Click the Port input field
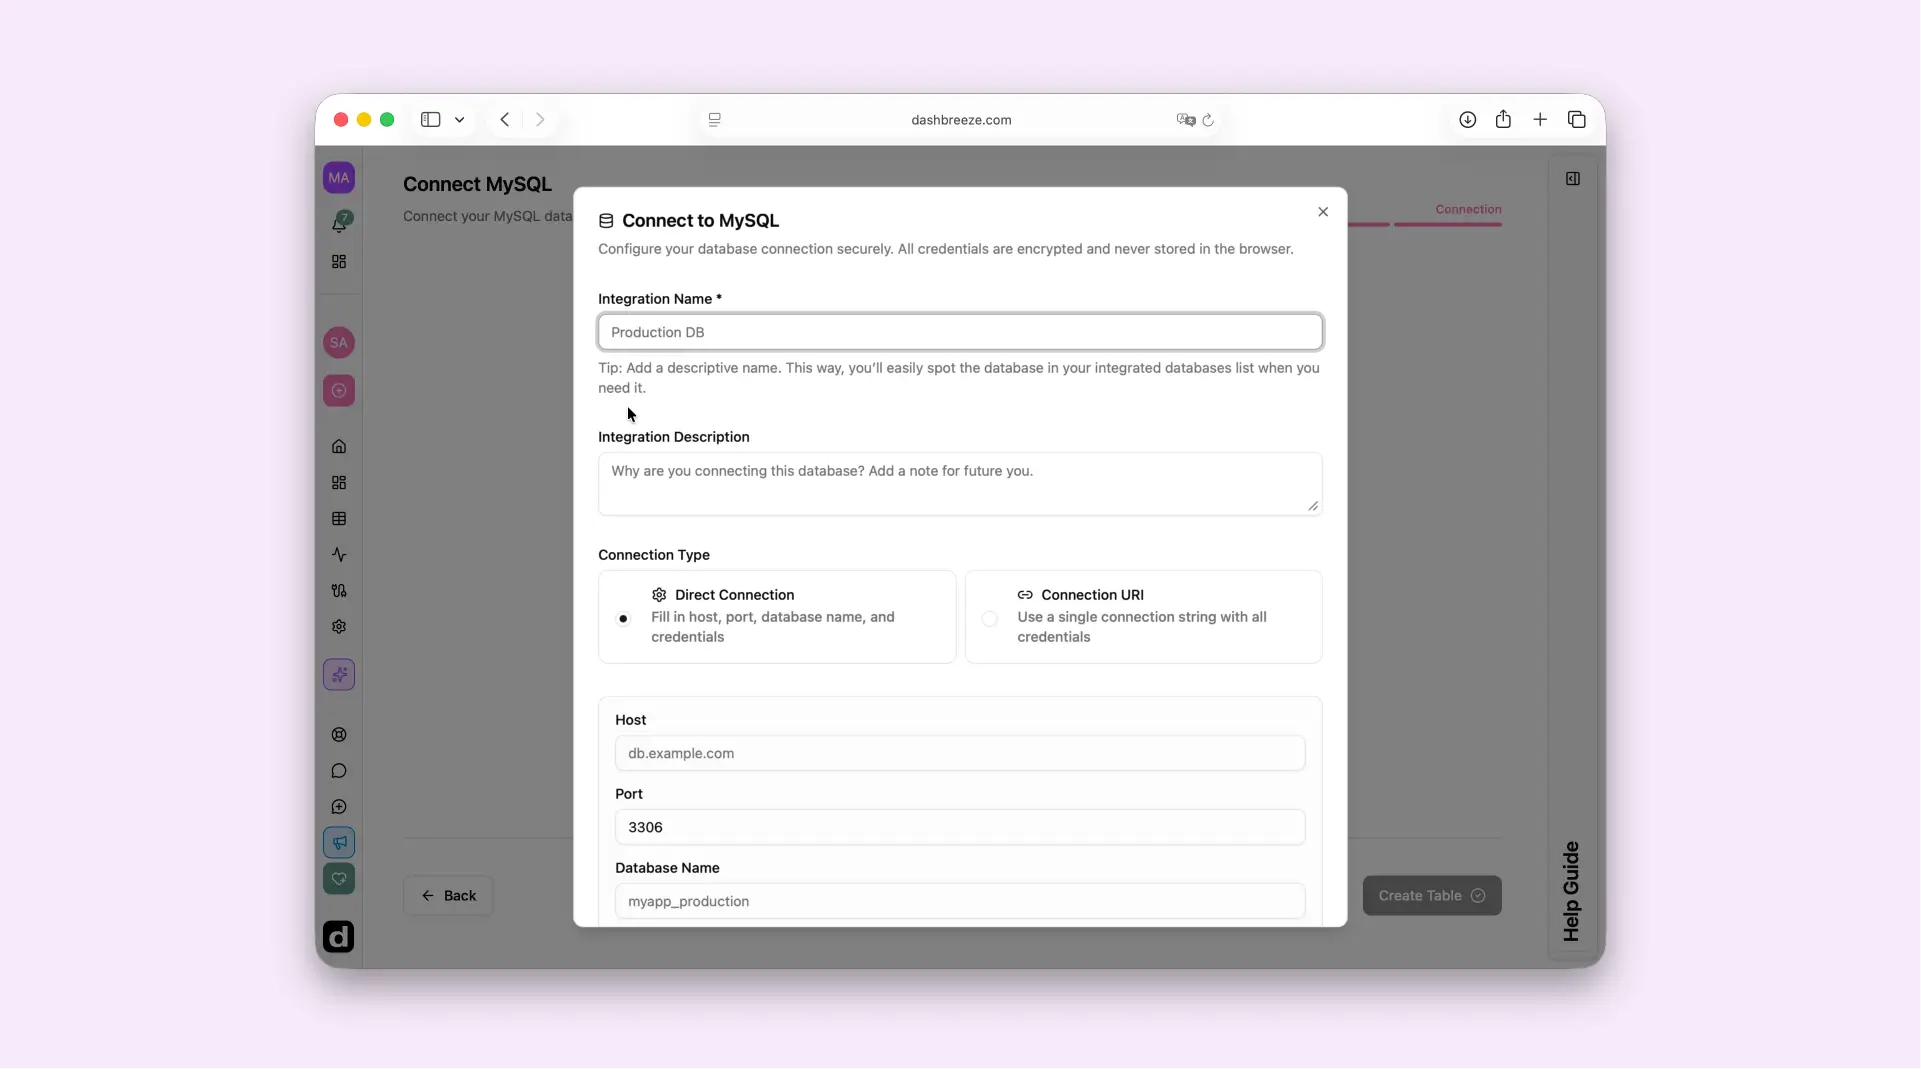The height and width of the screenshot is (1081, 1921). (961, 828)
